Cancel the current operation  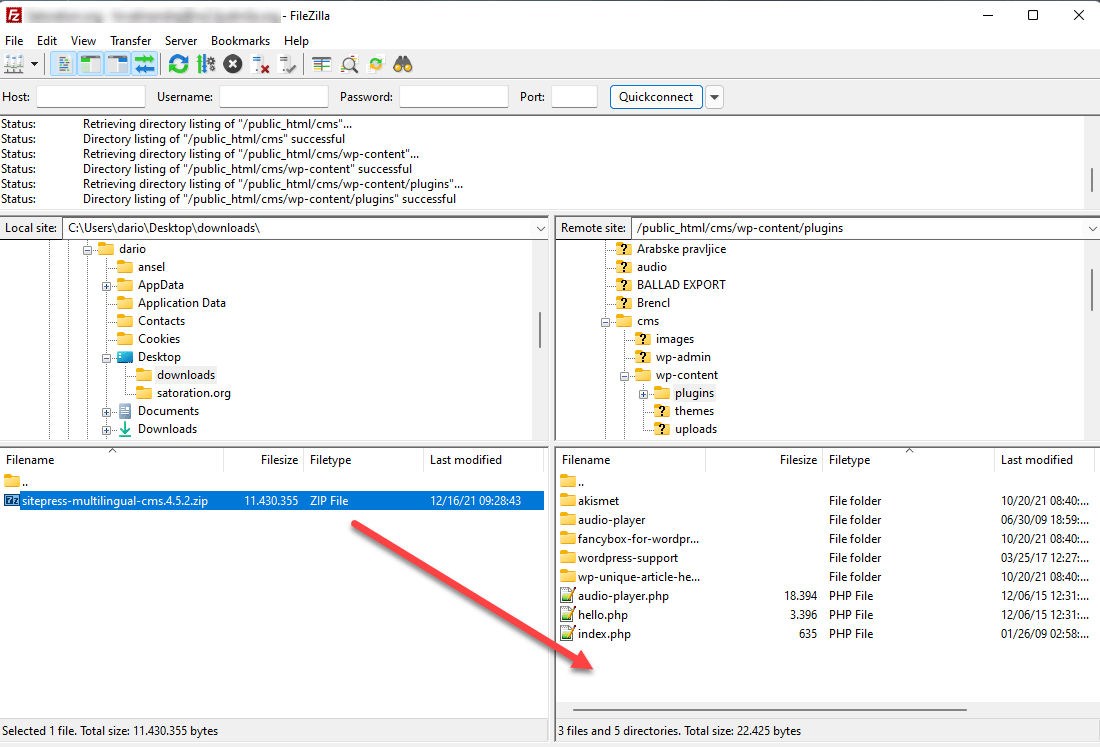(x=233, y=65)
